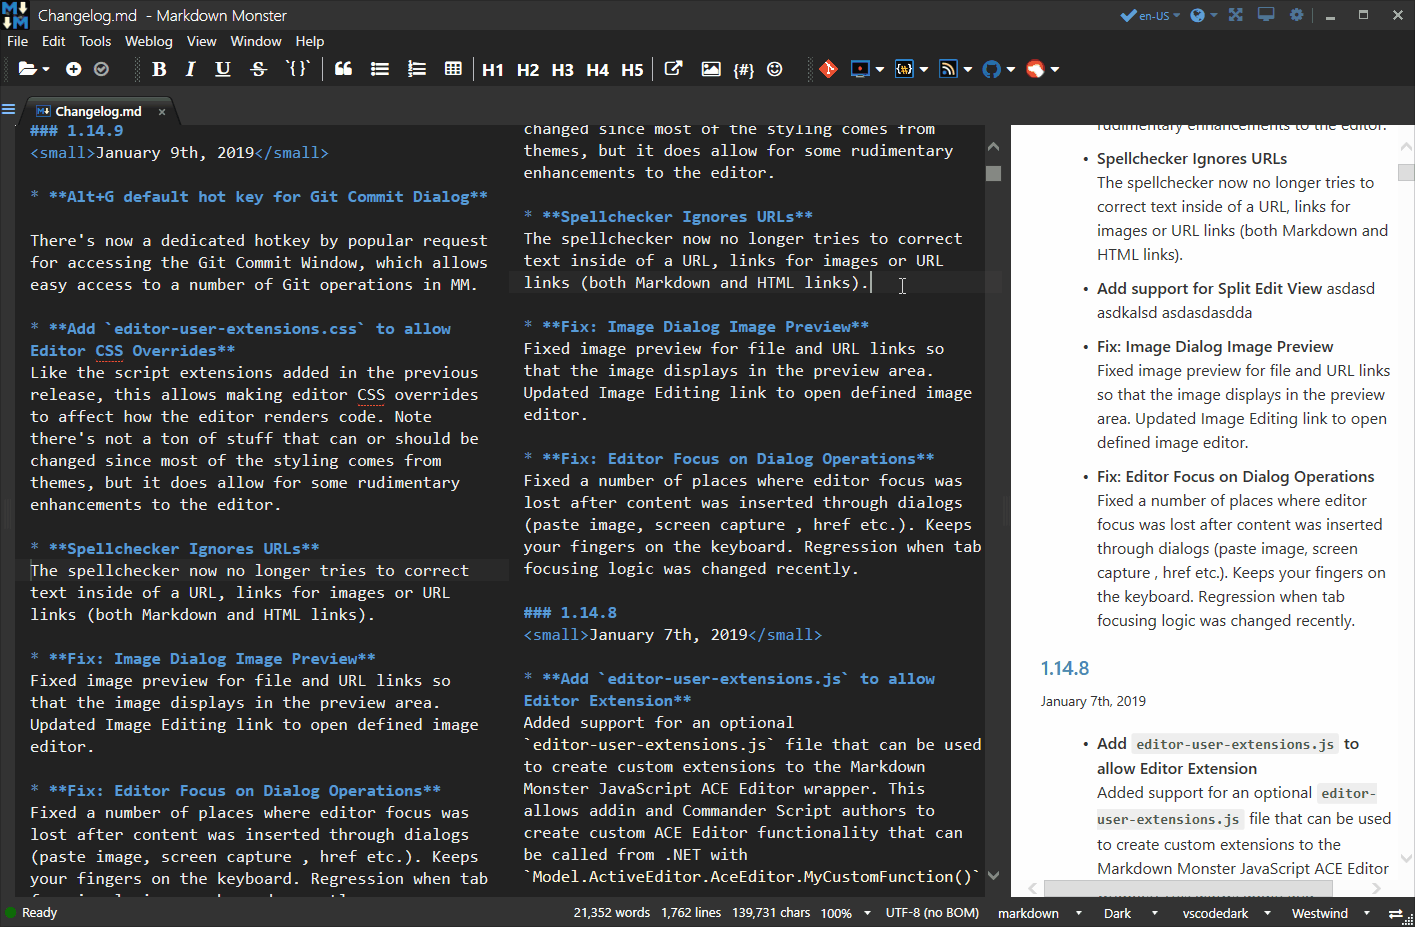The height and width of the screenshot is (927, 1415).
Task: Open the Weblog menu
Action: (148, 41)
